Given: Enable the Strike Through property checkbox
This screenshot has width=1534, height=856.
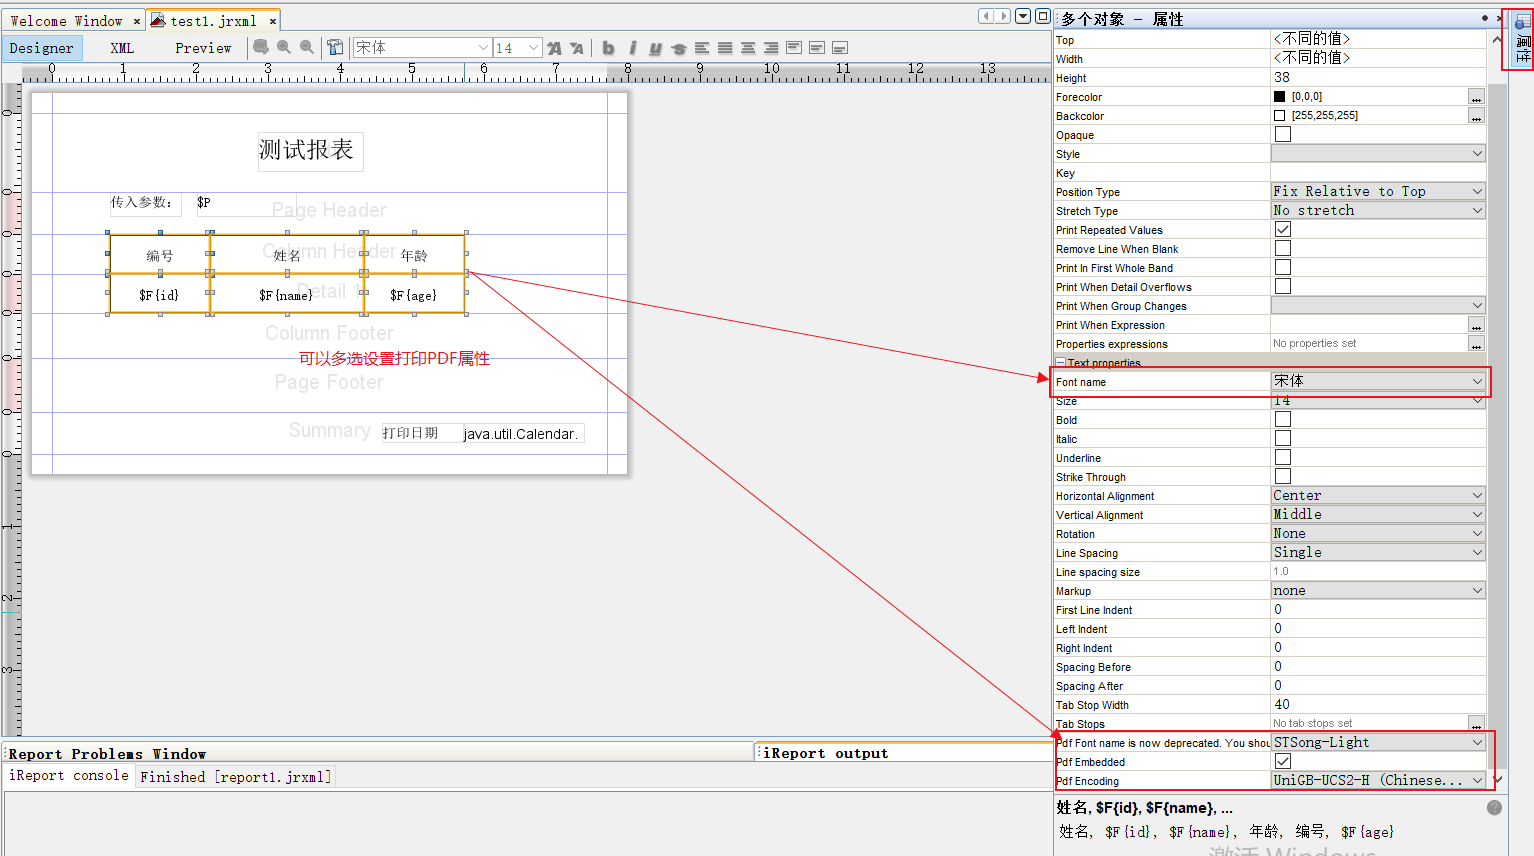Looking at the screenshot, I should pyautogui.click(x=1283, y=476).
